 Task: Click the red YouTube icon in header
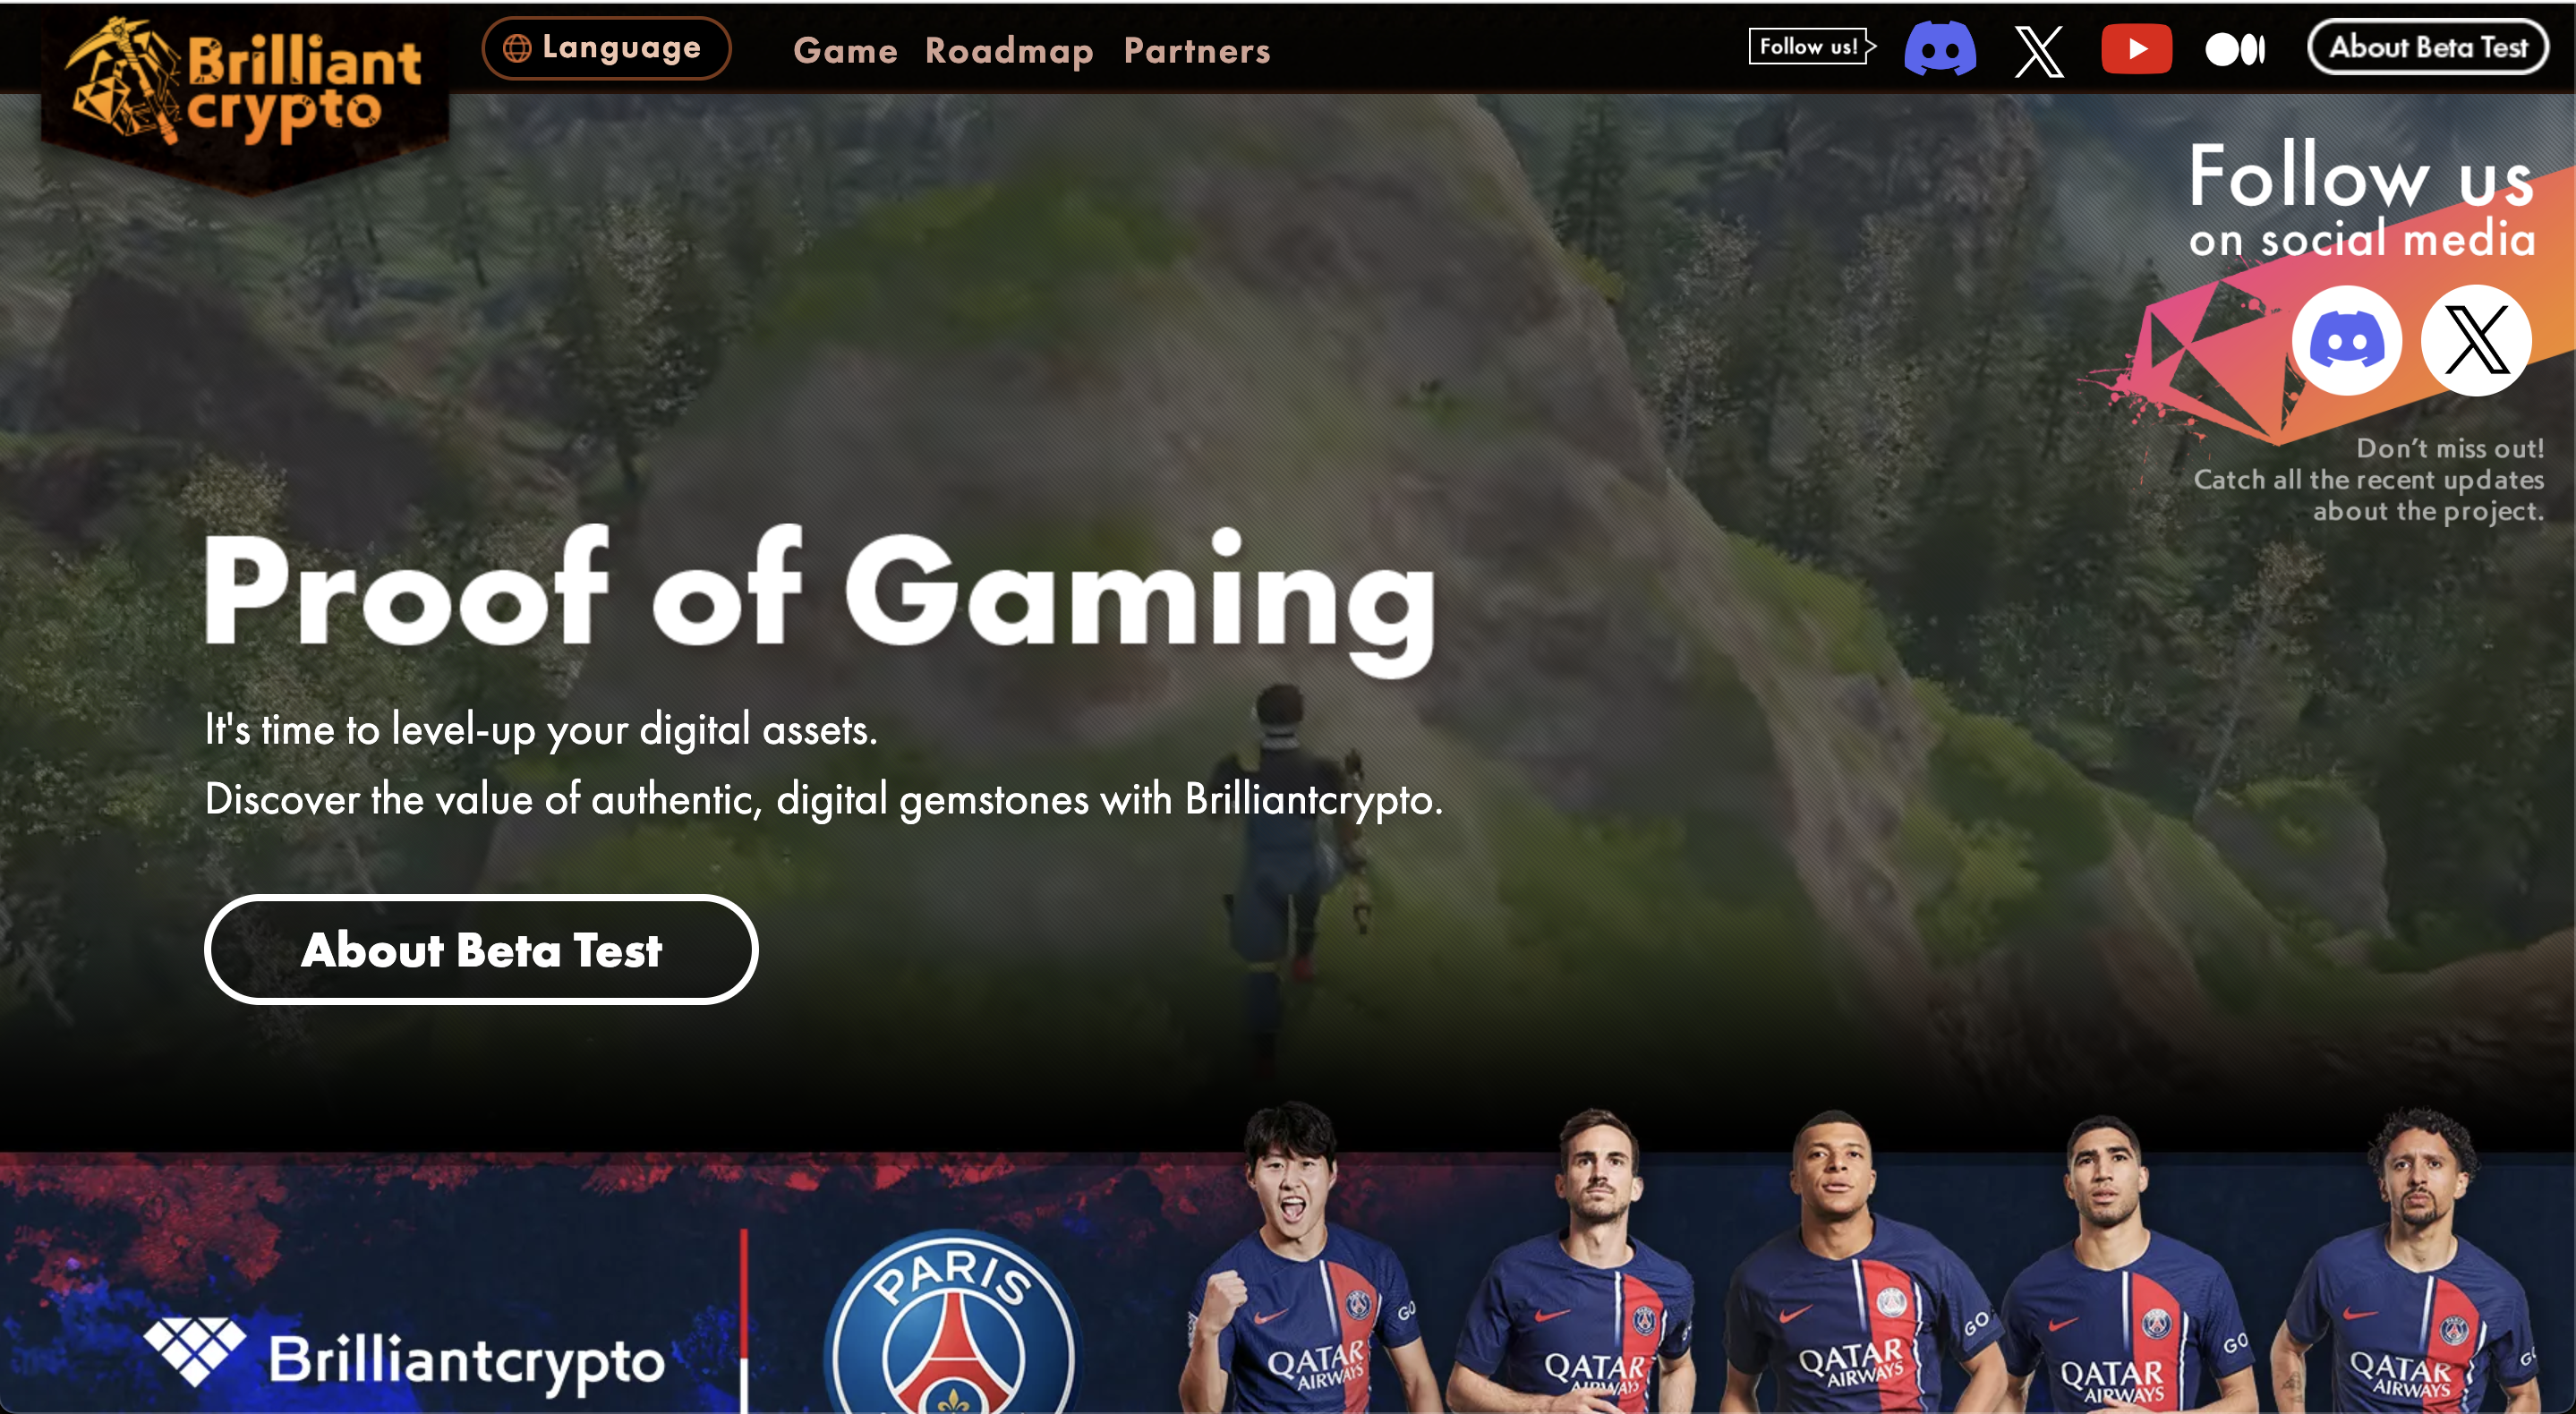[x=2137, y=49]
